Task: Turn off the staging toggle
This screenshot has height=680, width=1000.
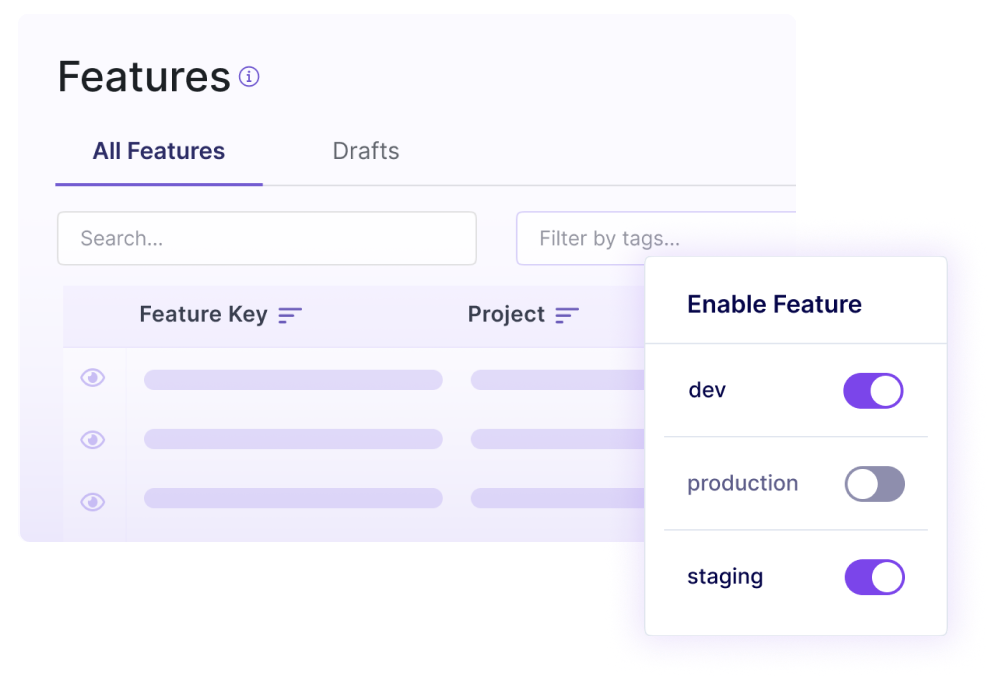Action: pos(873,577)
